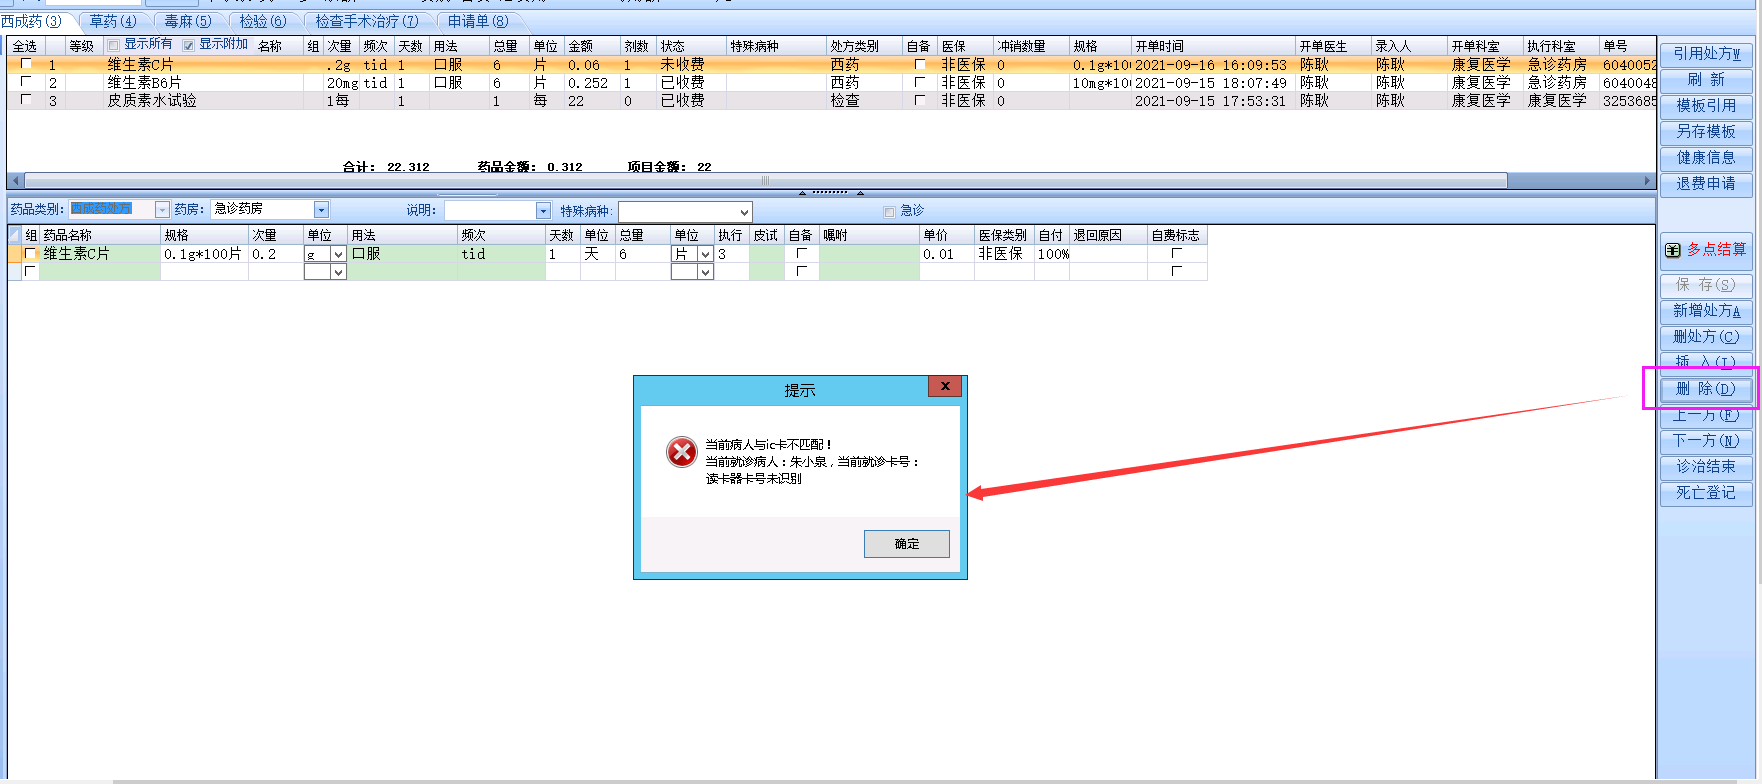This screenshot has width=1762, height=784.
Task: Click the 单价 cell showing 0.01
Action: (946, 254)
